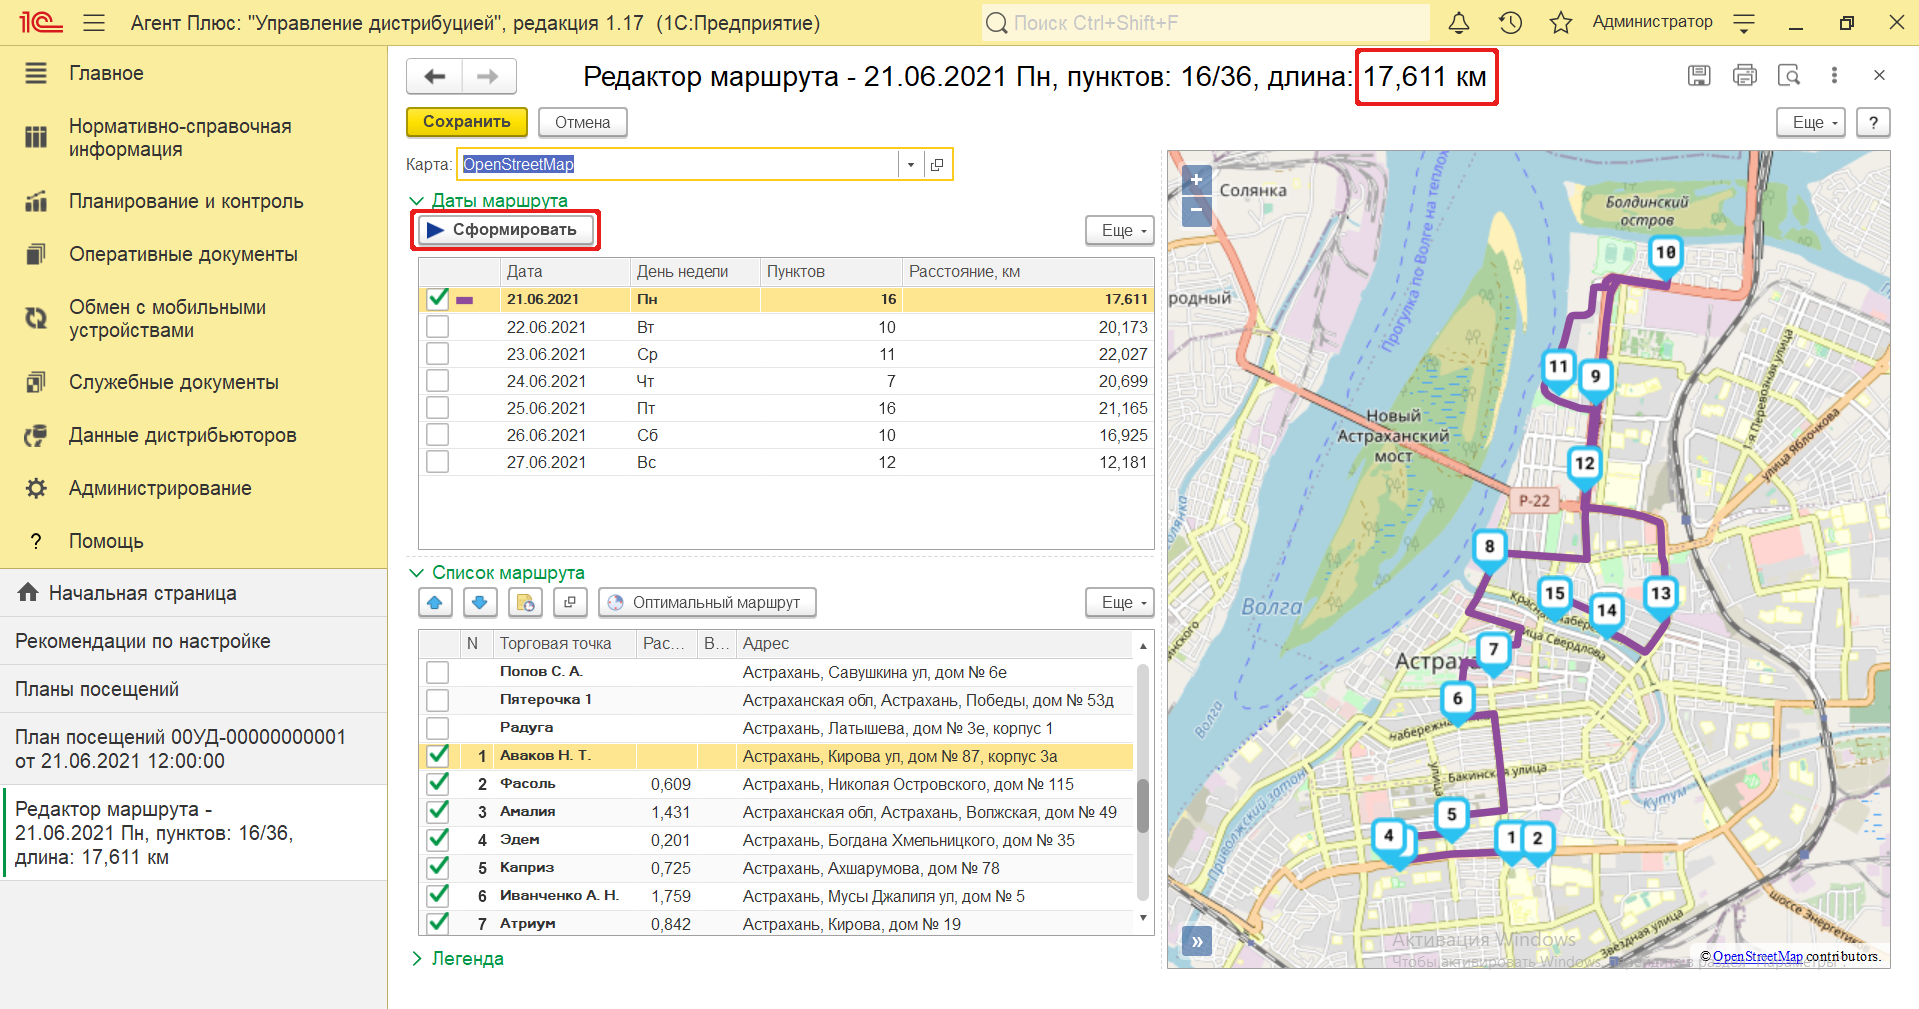
Task: Open settings panel icon next to Администратор
Action: (x=1744, y=22)
